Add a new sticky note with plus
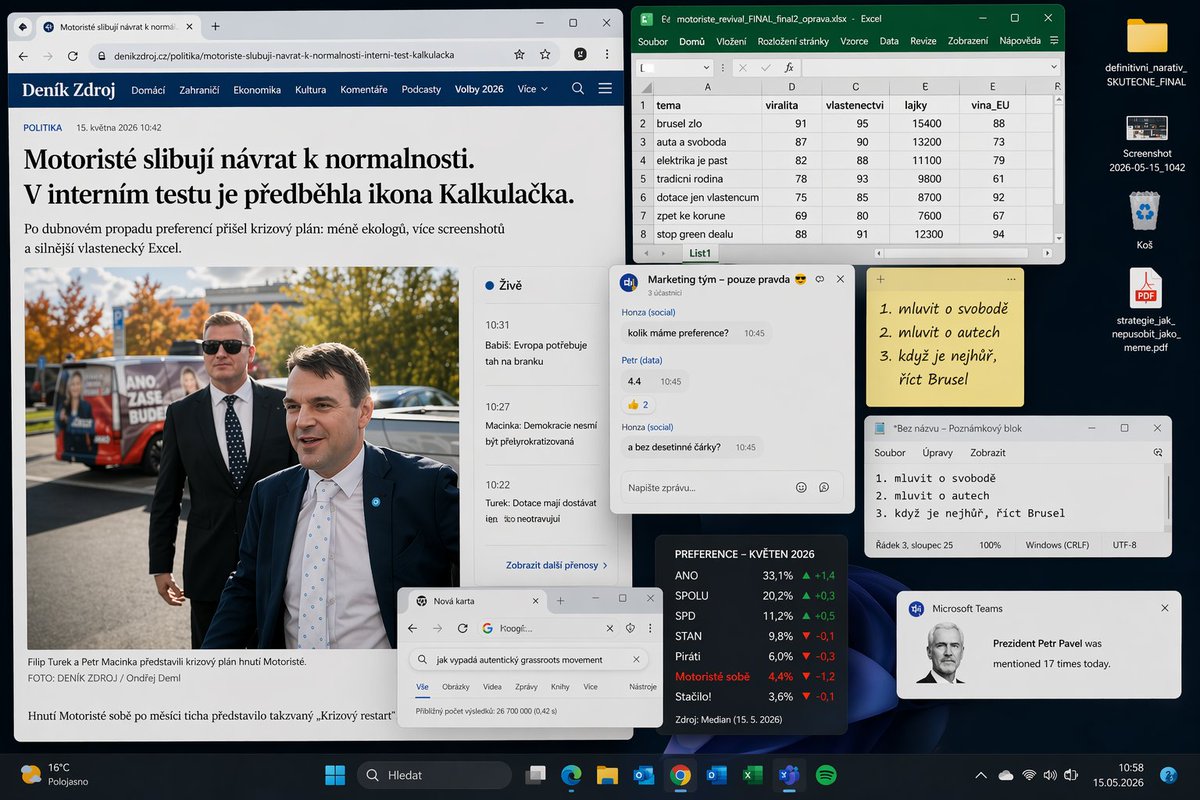The width and height of the screenshot is (1200, 800). point(881,279)
